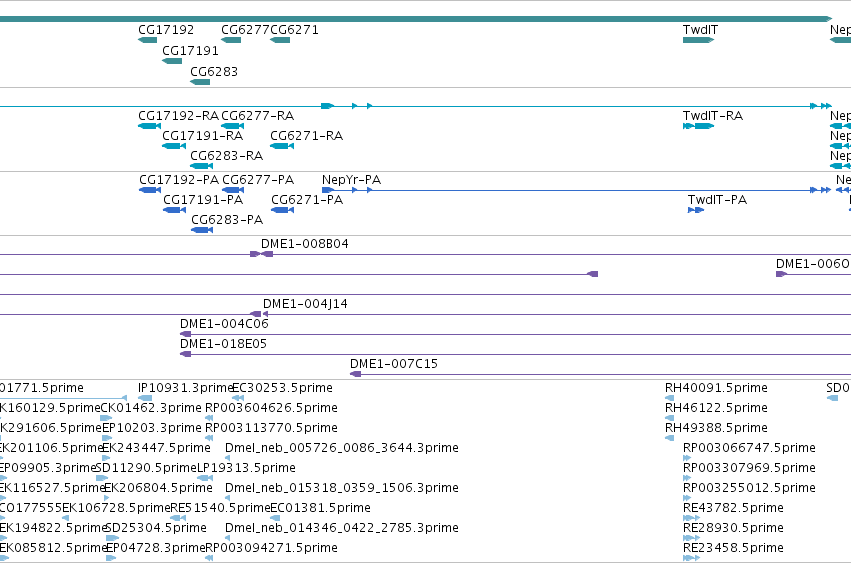Select EST EK106728.5prime

click(116, 509)
